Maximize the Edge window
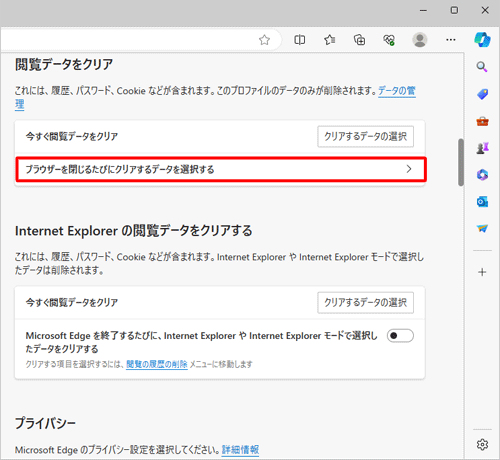 [454, 10]
